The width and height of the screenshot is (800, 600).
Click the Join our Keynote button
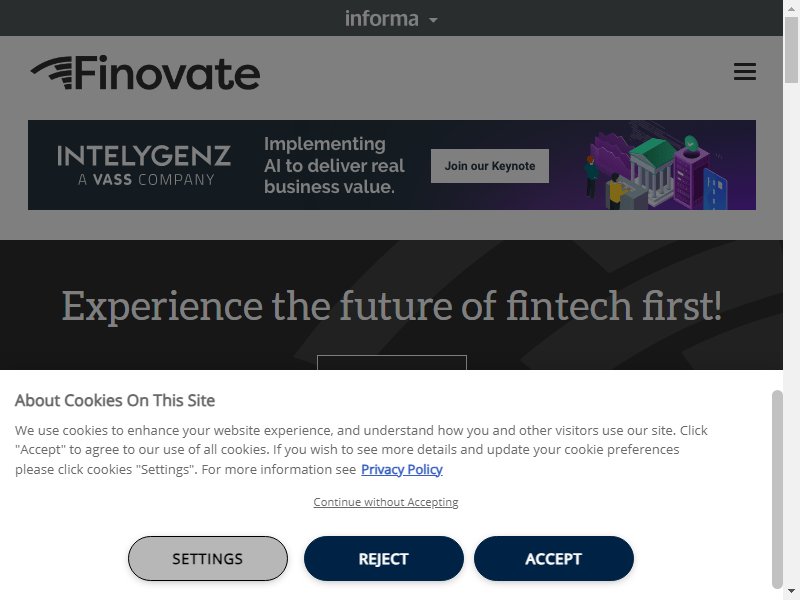[x=490, y=166]
